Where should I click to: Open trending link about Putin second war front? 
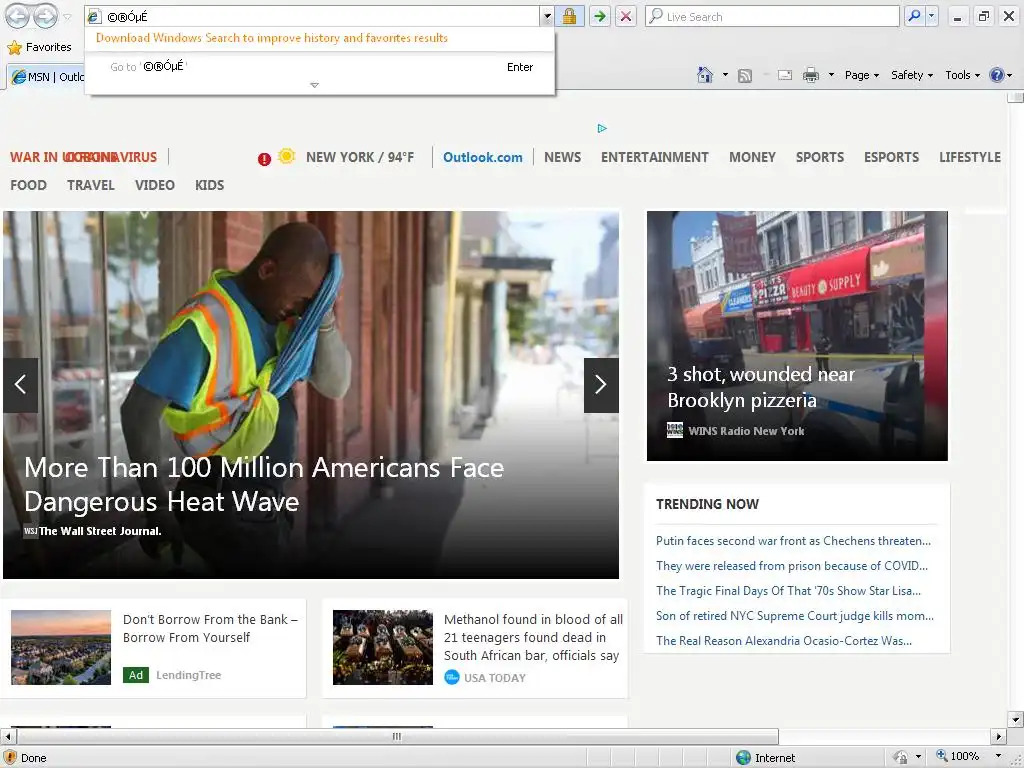pyautogui.click(x=793, y=541)
